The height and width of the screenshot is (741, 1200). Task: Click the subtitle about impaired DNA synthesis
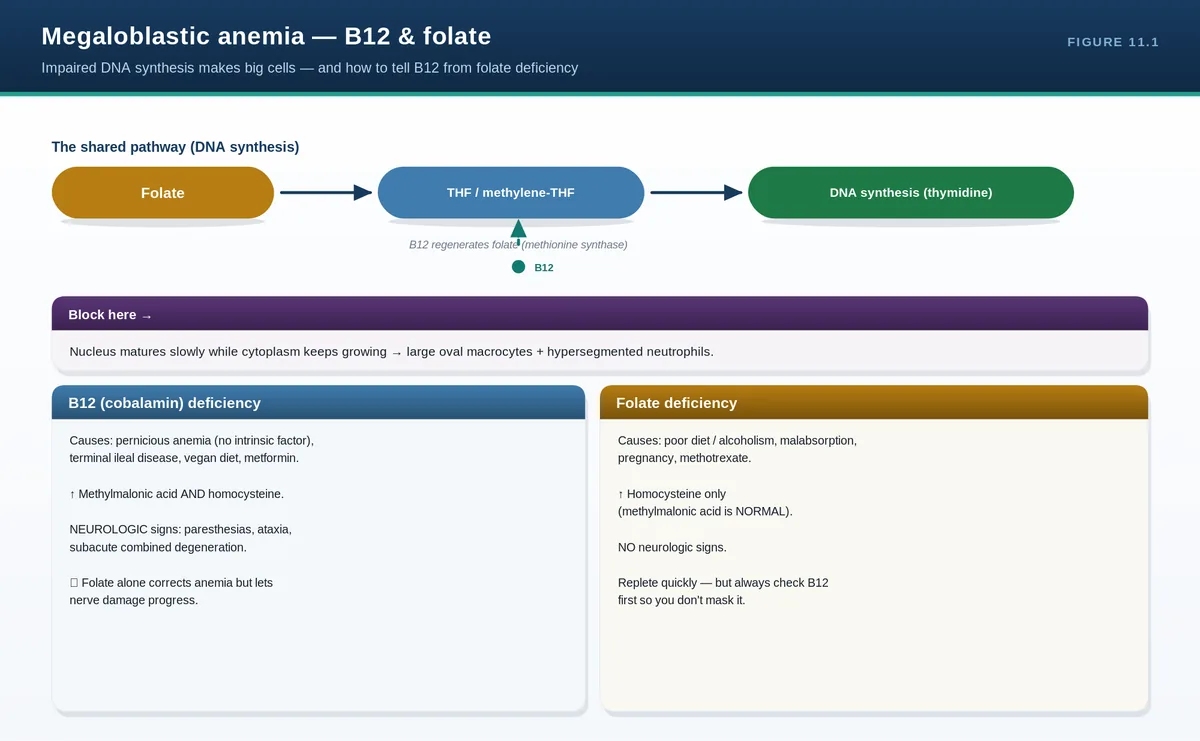click(x=310, y=68)
